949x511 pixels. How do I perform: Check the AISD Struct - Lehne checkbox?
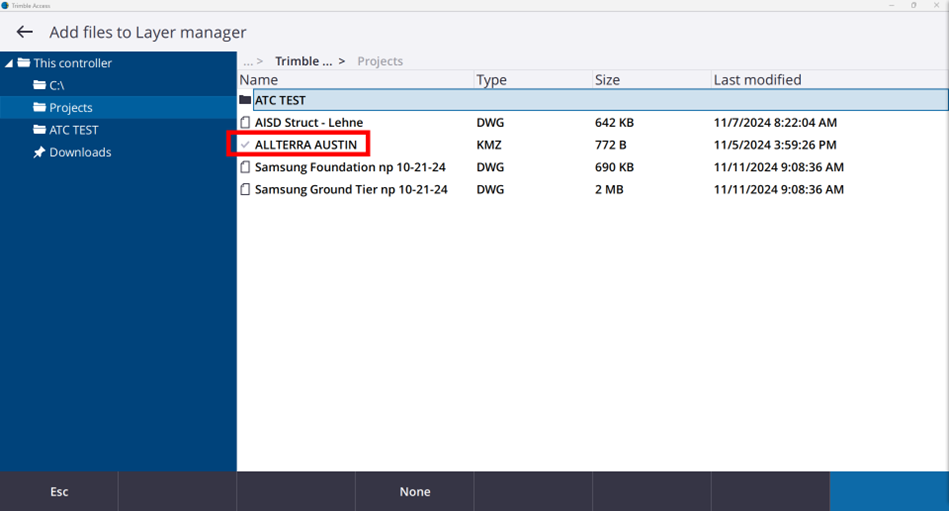(x=245, y=122)
